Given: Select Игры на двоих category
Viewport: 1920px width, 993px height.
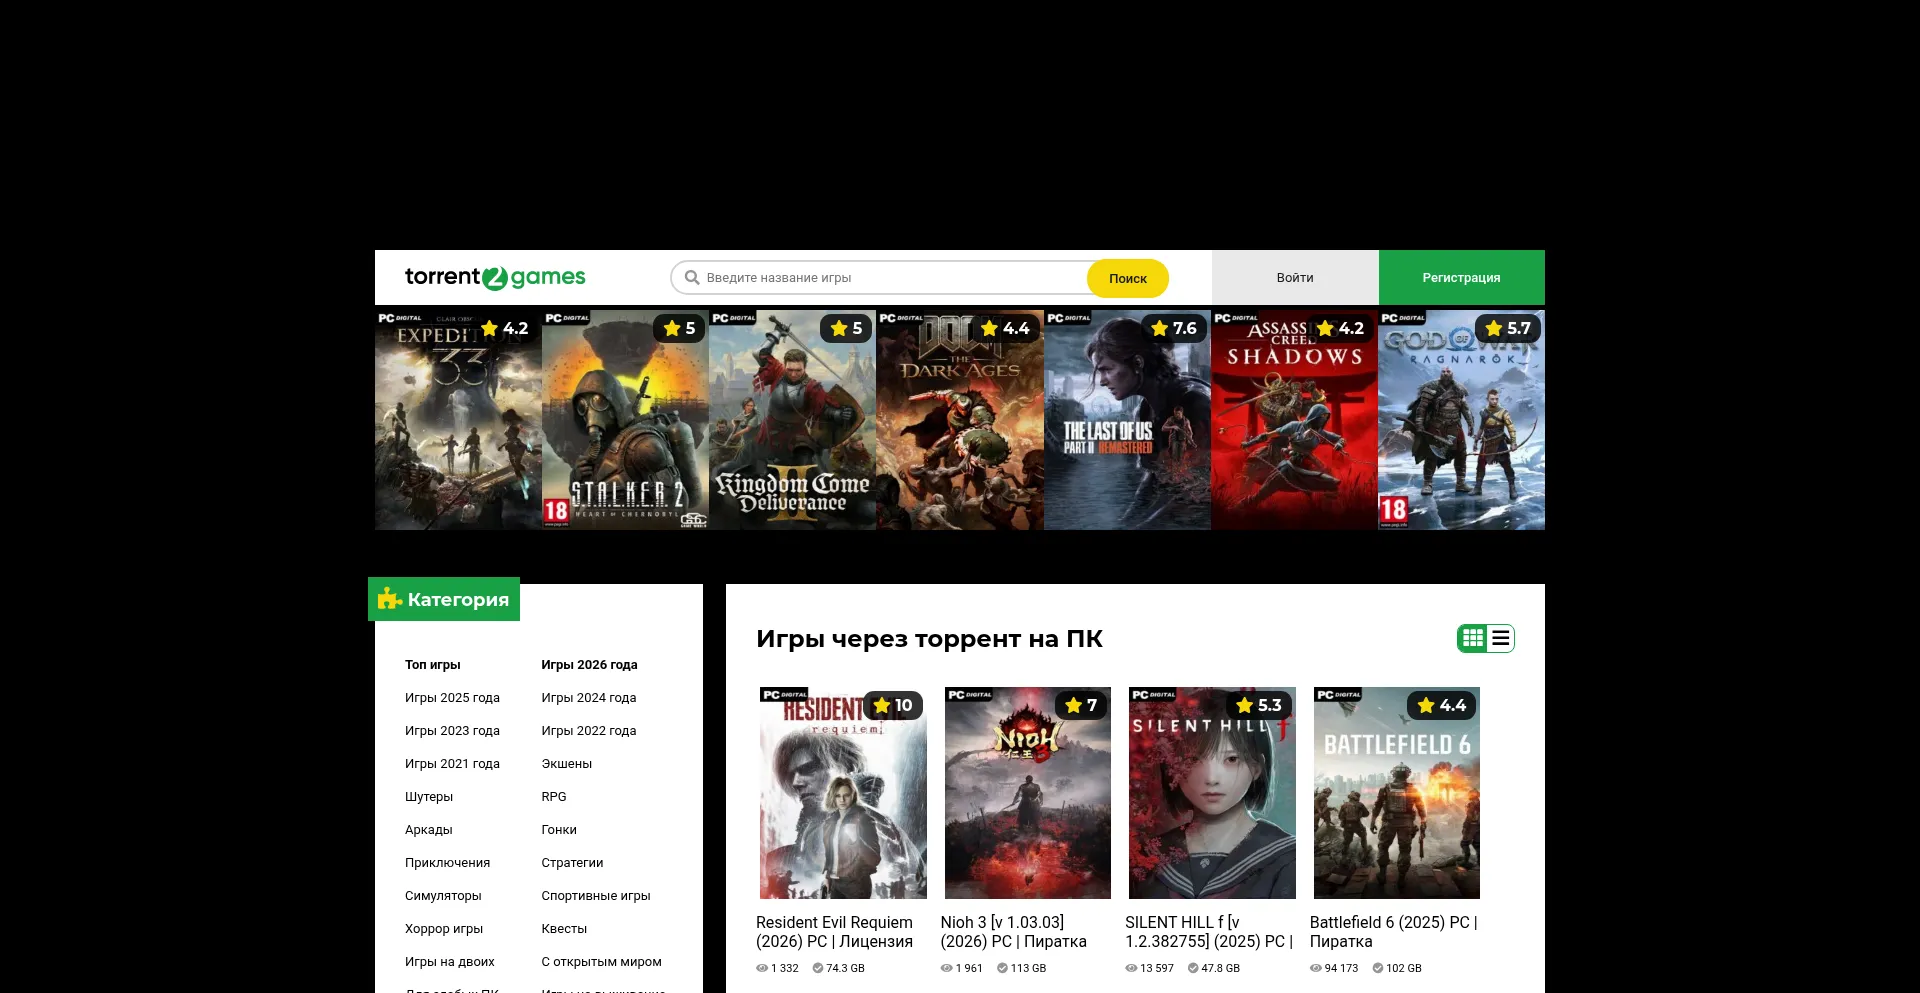Looking at the screenshot, I should (450, 962).
